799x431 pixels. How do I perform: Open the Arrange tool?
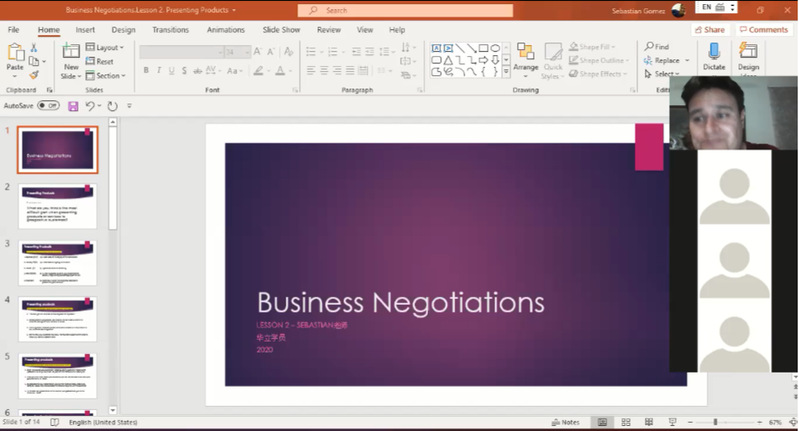coord(525,57)
